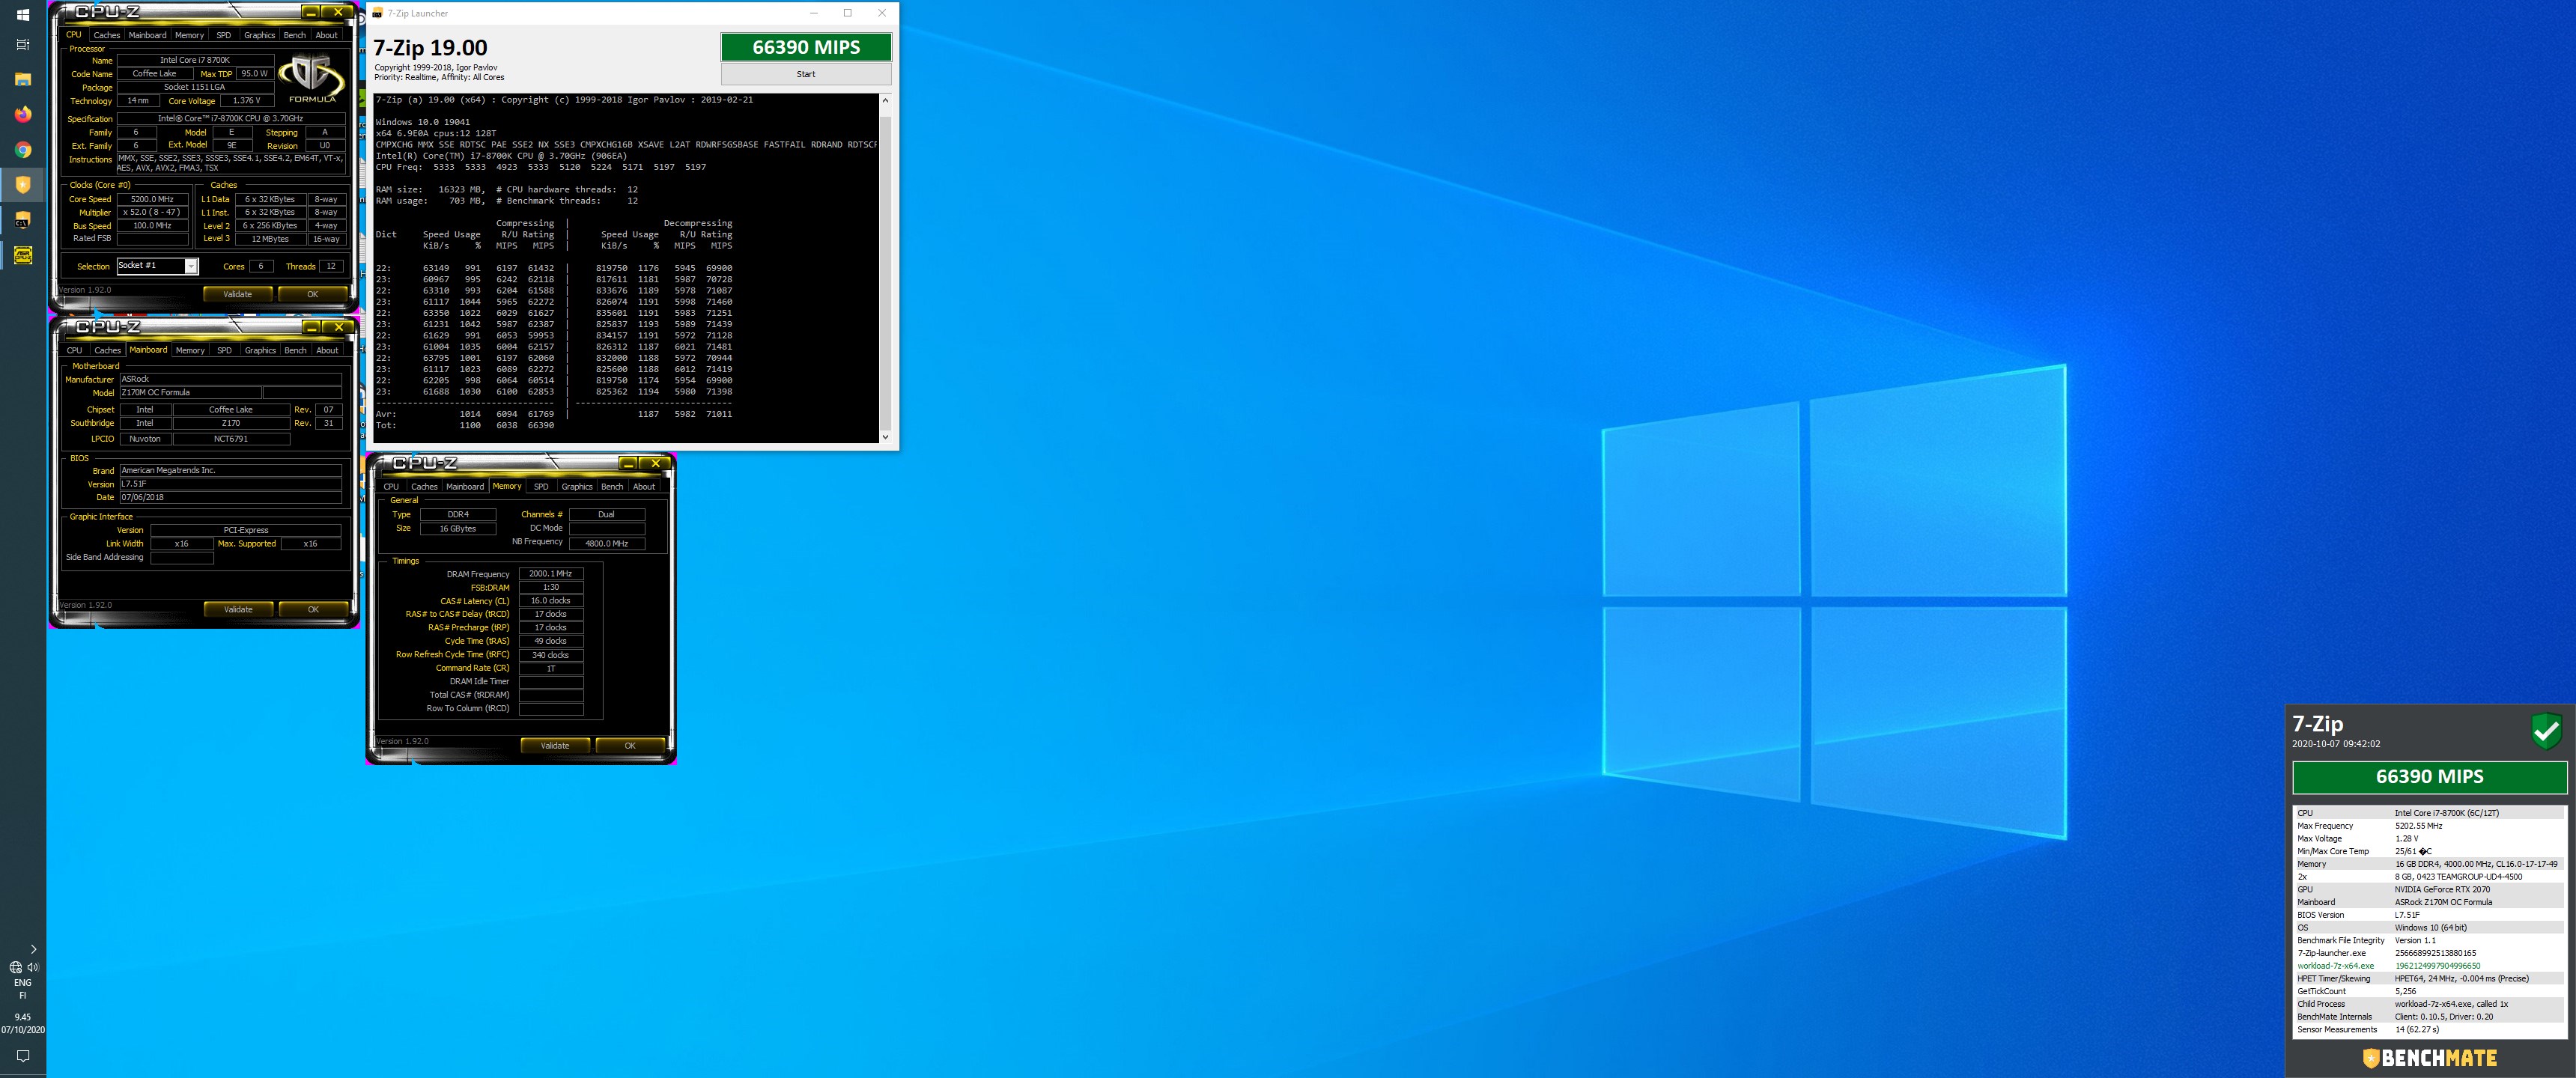Click the green checkmark shield in BenchMate panel
Screen dimensions: 2576x1078
tap(2546, 731)
